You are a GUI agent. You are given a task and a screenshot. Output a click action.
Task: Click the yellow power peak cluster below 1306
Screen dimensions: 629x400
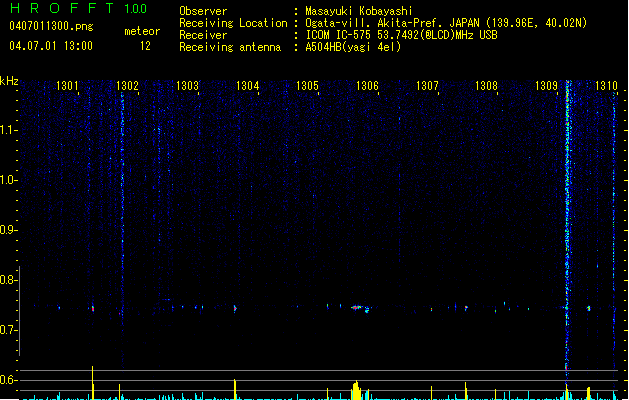click(357, 390)
